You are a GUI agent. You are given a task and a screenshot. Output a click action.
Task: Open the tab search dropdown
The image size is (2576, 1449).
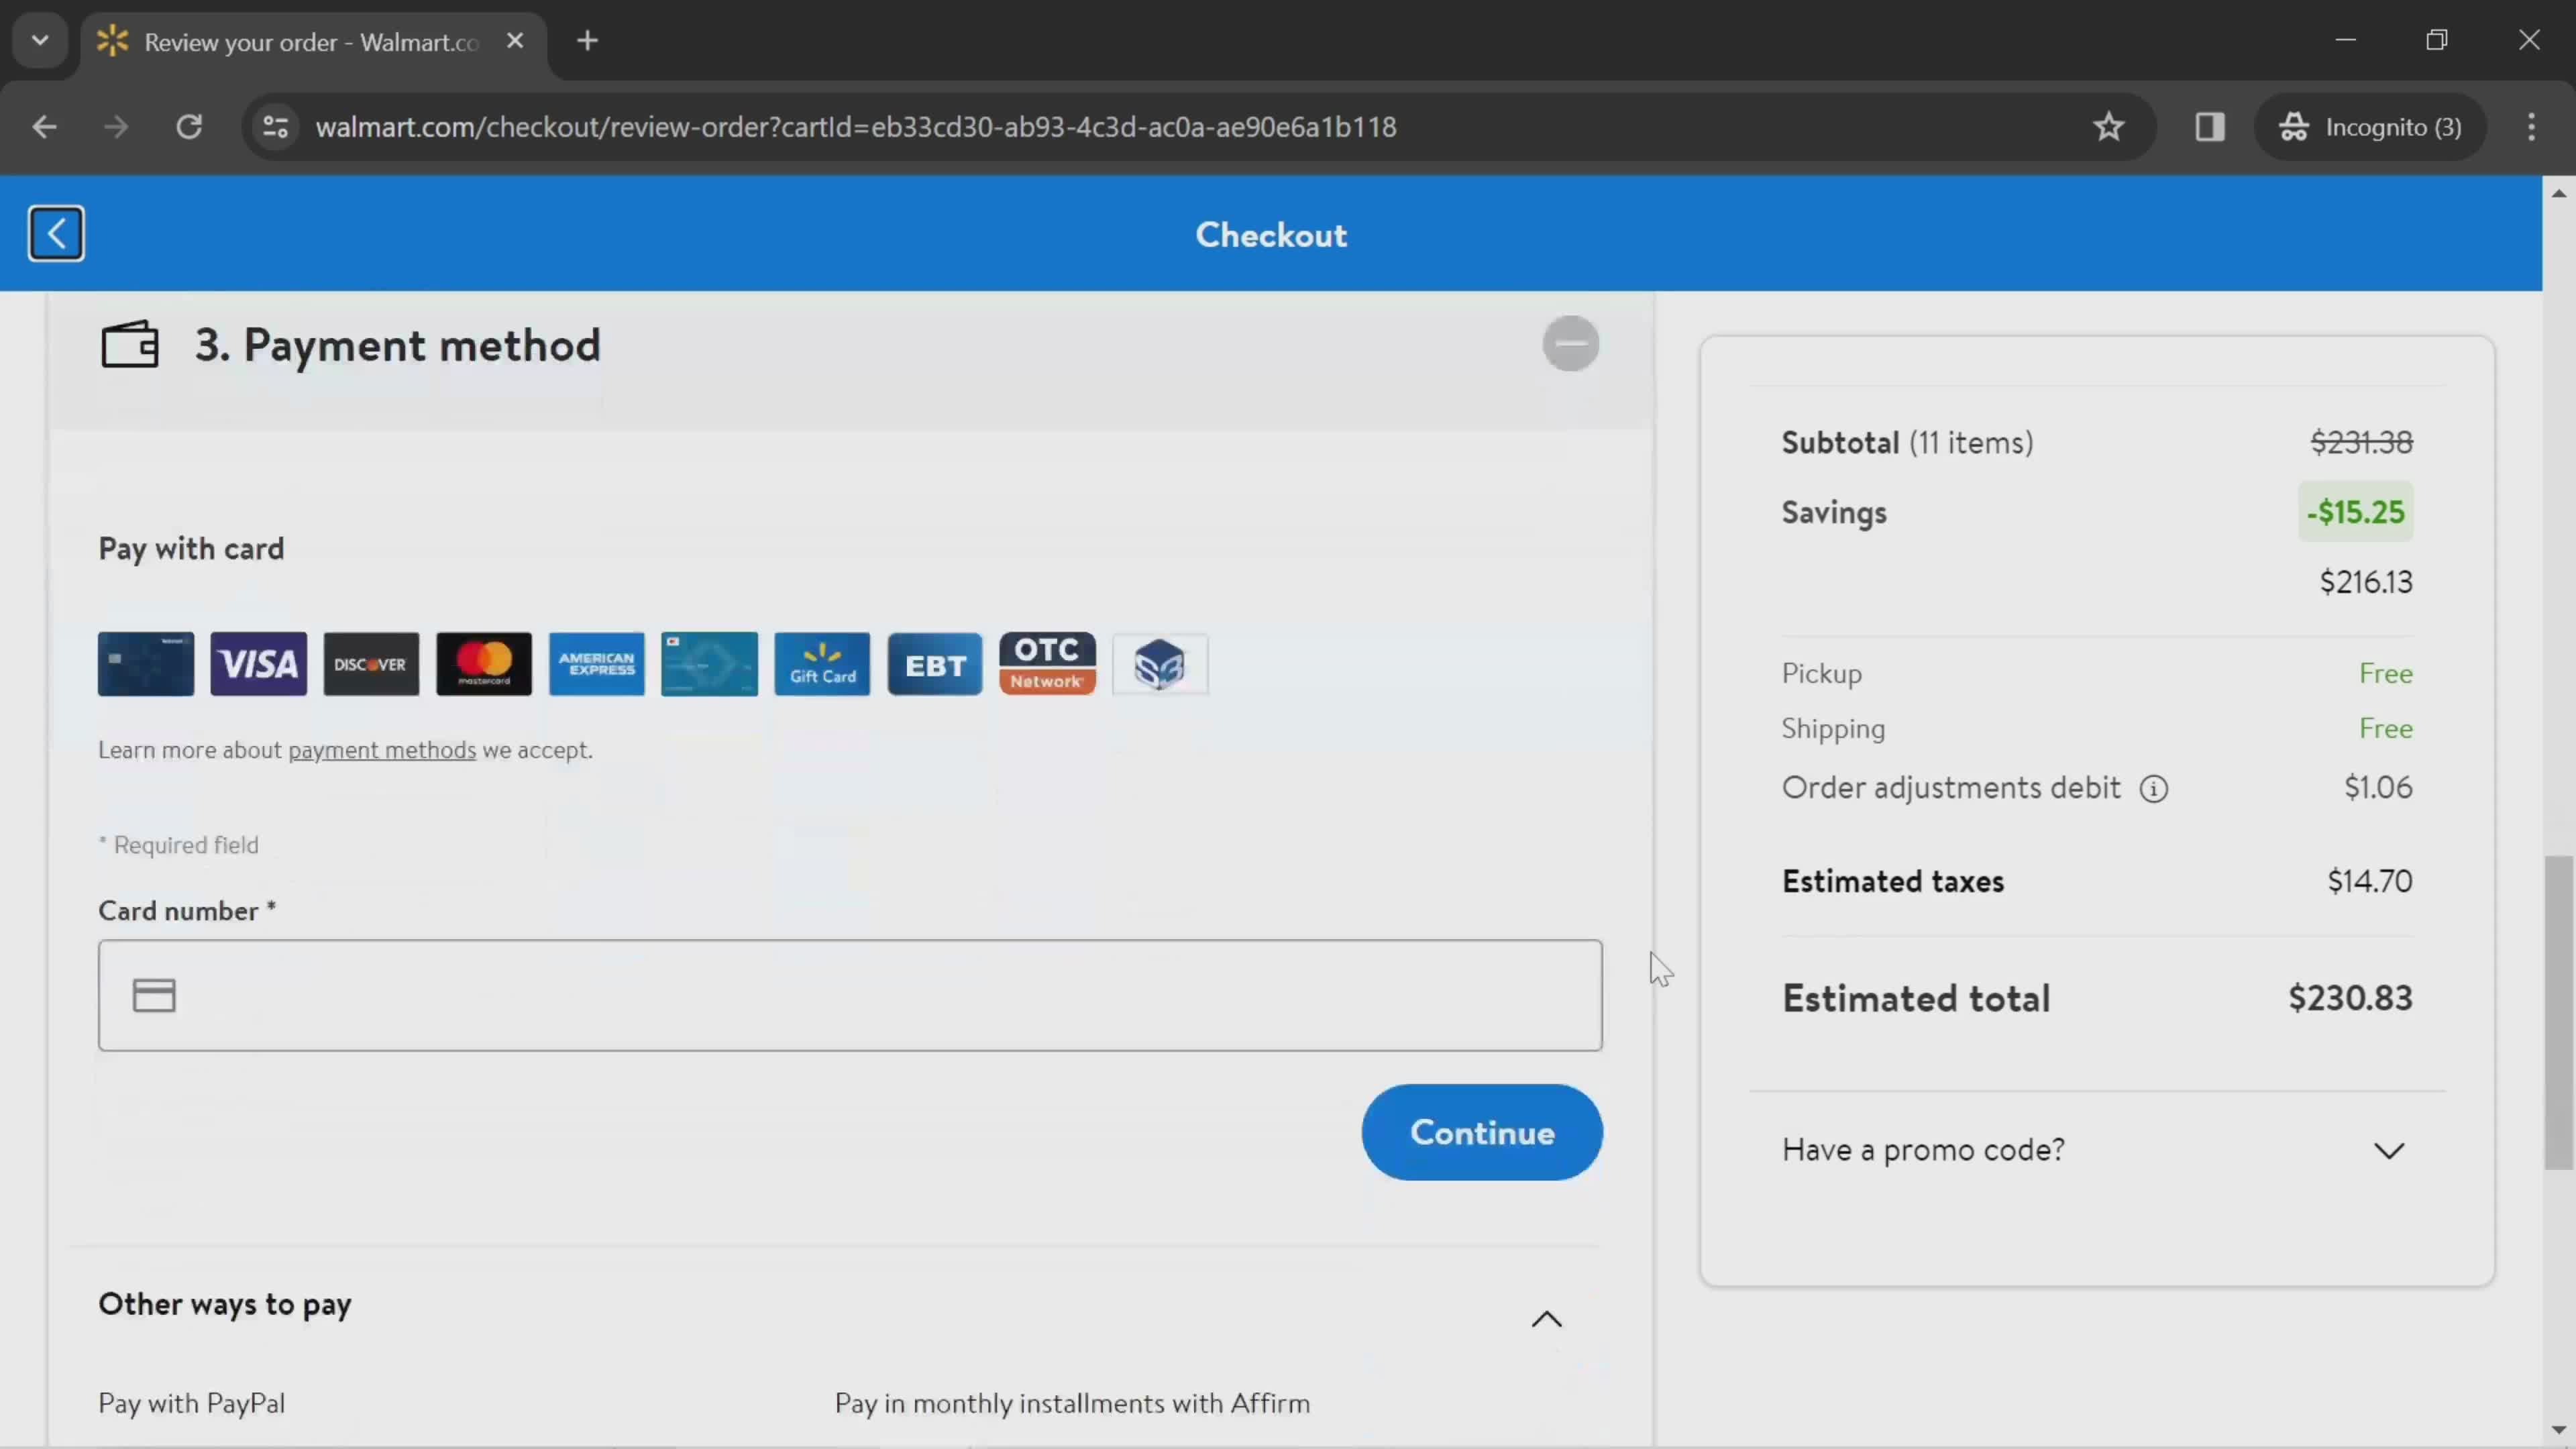40,41
